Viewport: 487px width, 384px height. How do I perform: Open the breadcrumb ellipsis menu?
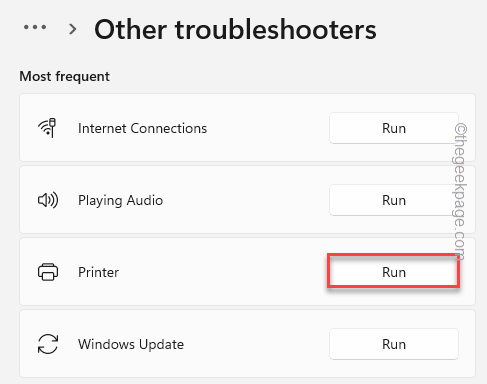35,27
